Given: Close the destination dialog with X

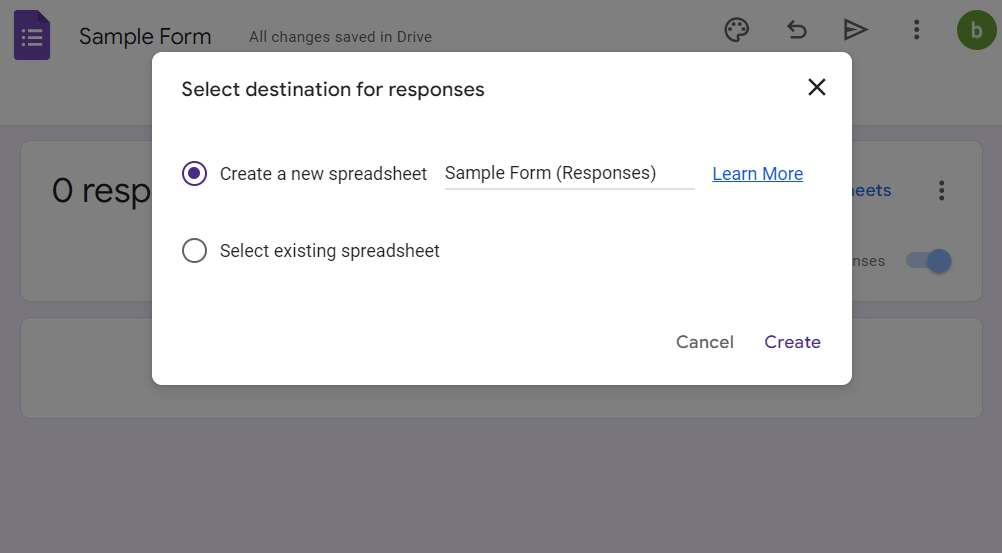Looking at the screenshot, I should (x=817, y=87).
